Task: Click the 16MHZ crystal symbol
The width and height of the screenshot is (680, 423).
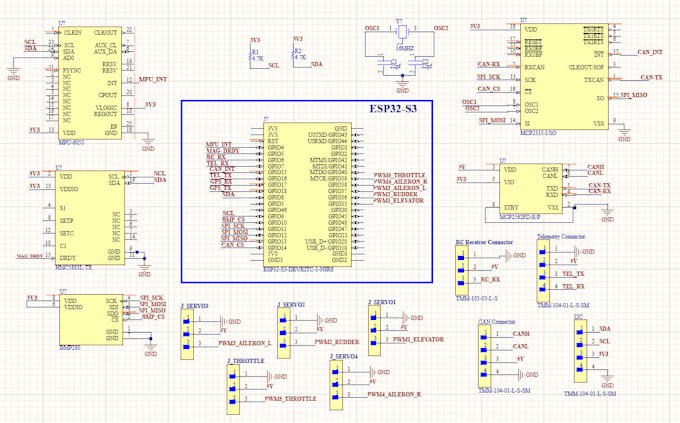Action: click(403, 32)
